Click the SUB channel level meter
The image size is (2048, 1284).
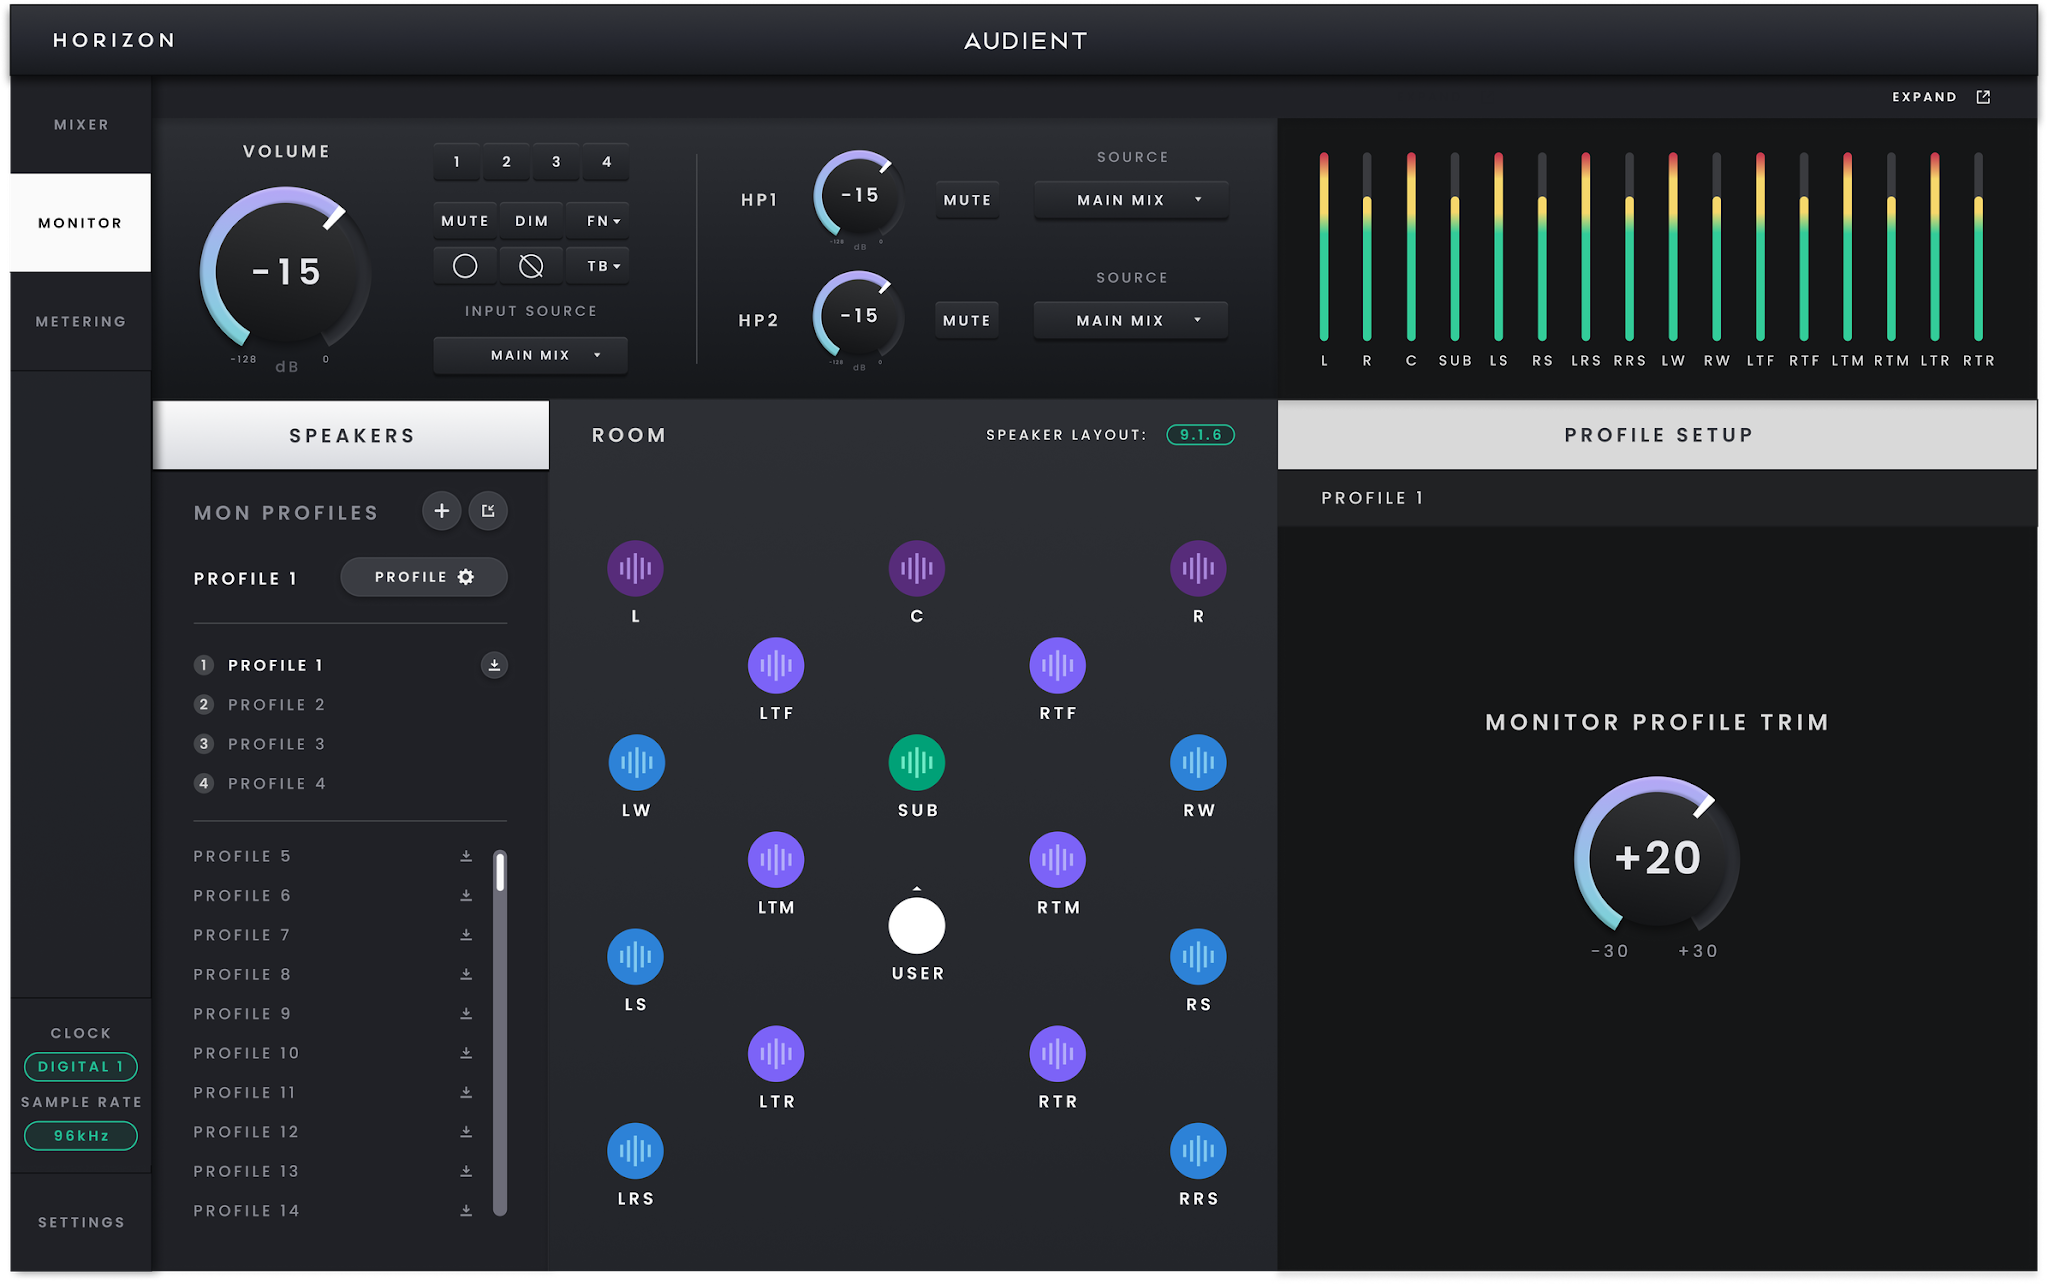pos(1455,246)
